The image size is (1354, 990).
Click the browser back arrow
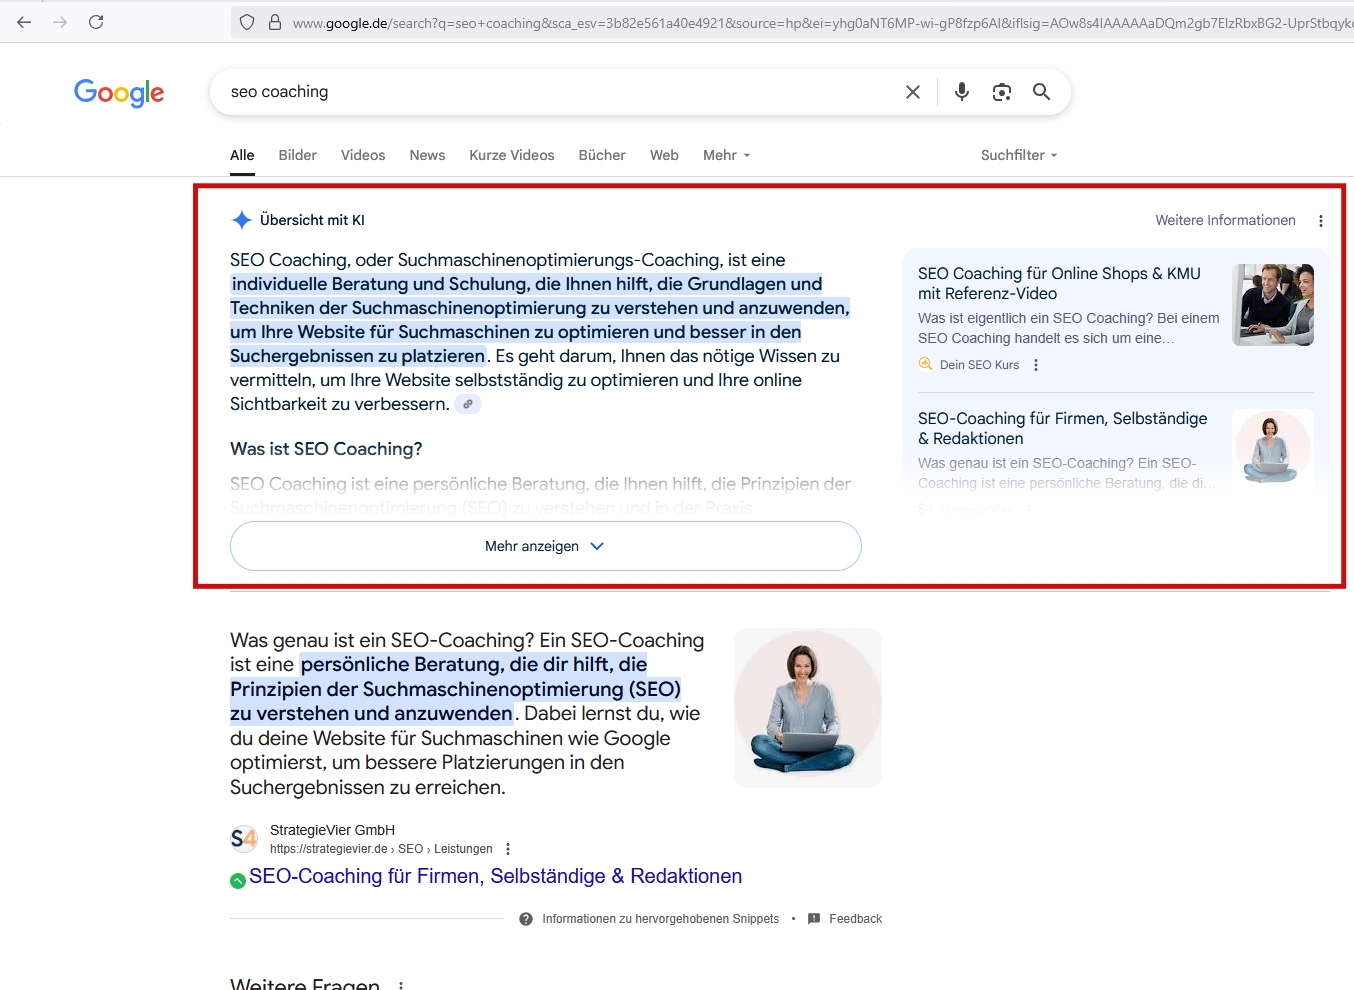pos(24,22)
